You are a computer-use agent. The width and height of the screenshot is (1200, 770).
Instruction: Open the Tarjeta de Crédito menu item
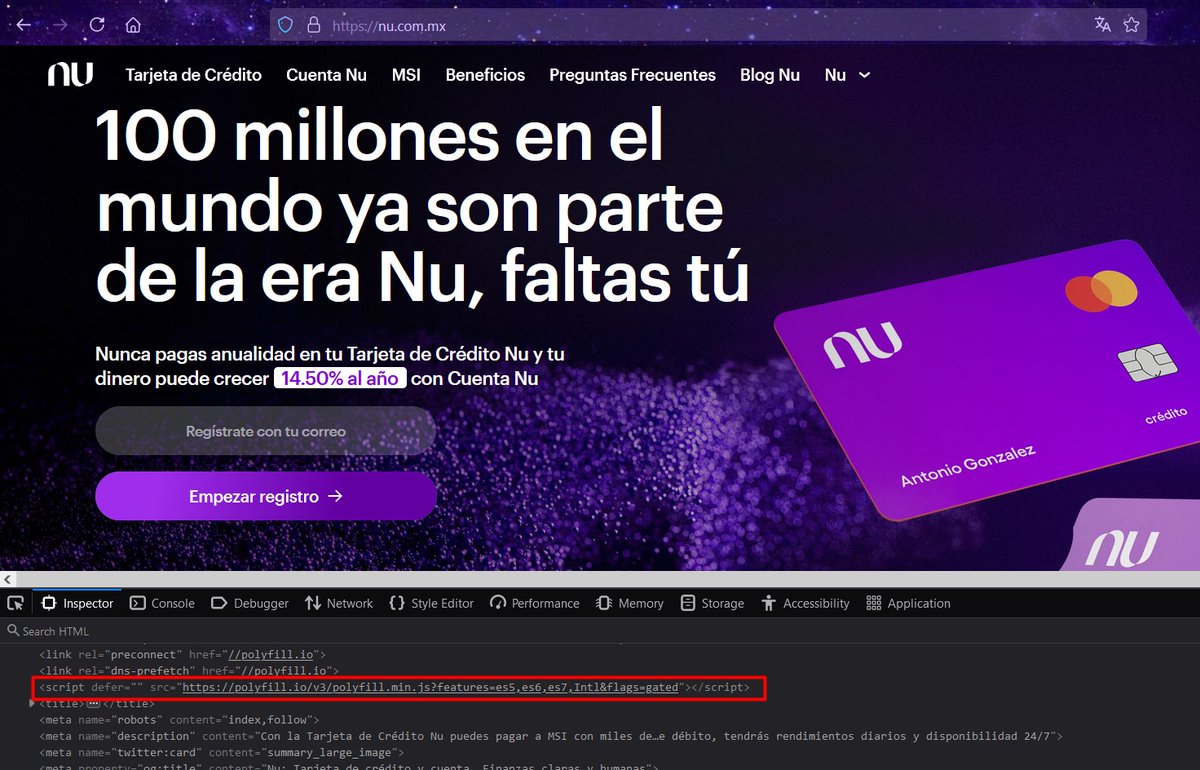(x=193, y=75)
